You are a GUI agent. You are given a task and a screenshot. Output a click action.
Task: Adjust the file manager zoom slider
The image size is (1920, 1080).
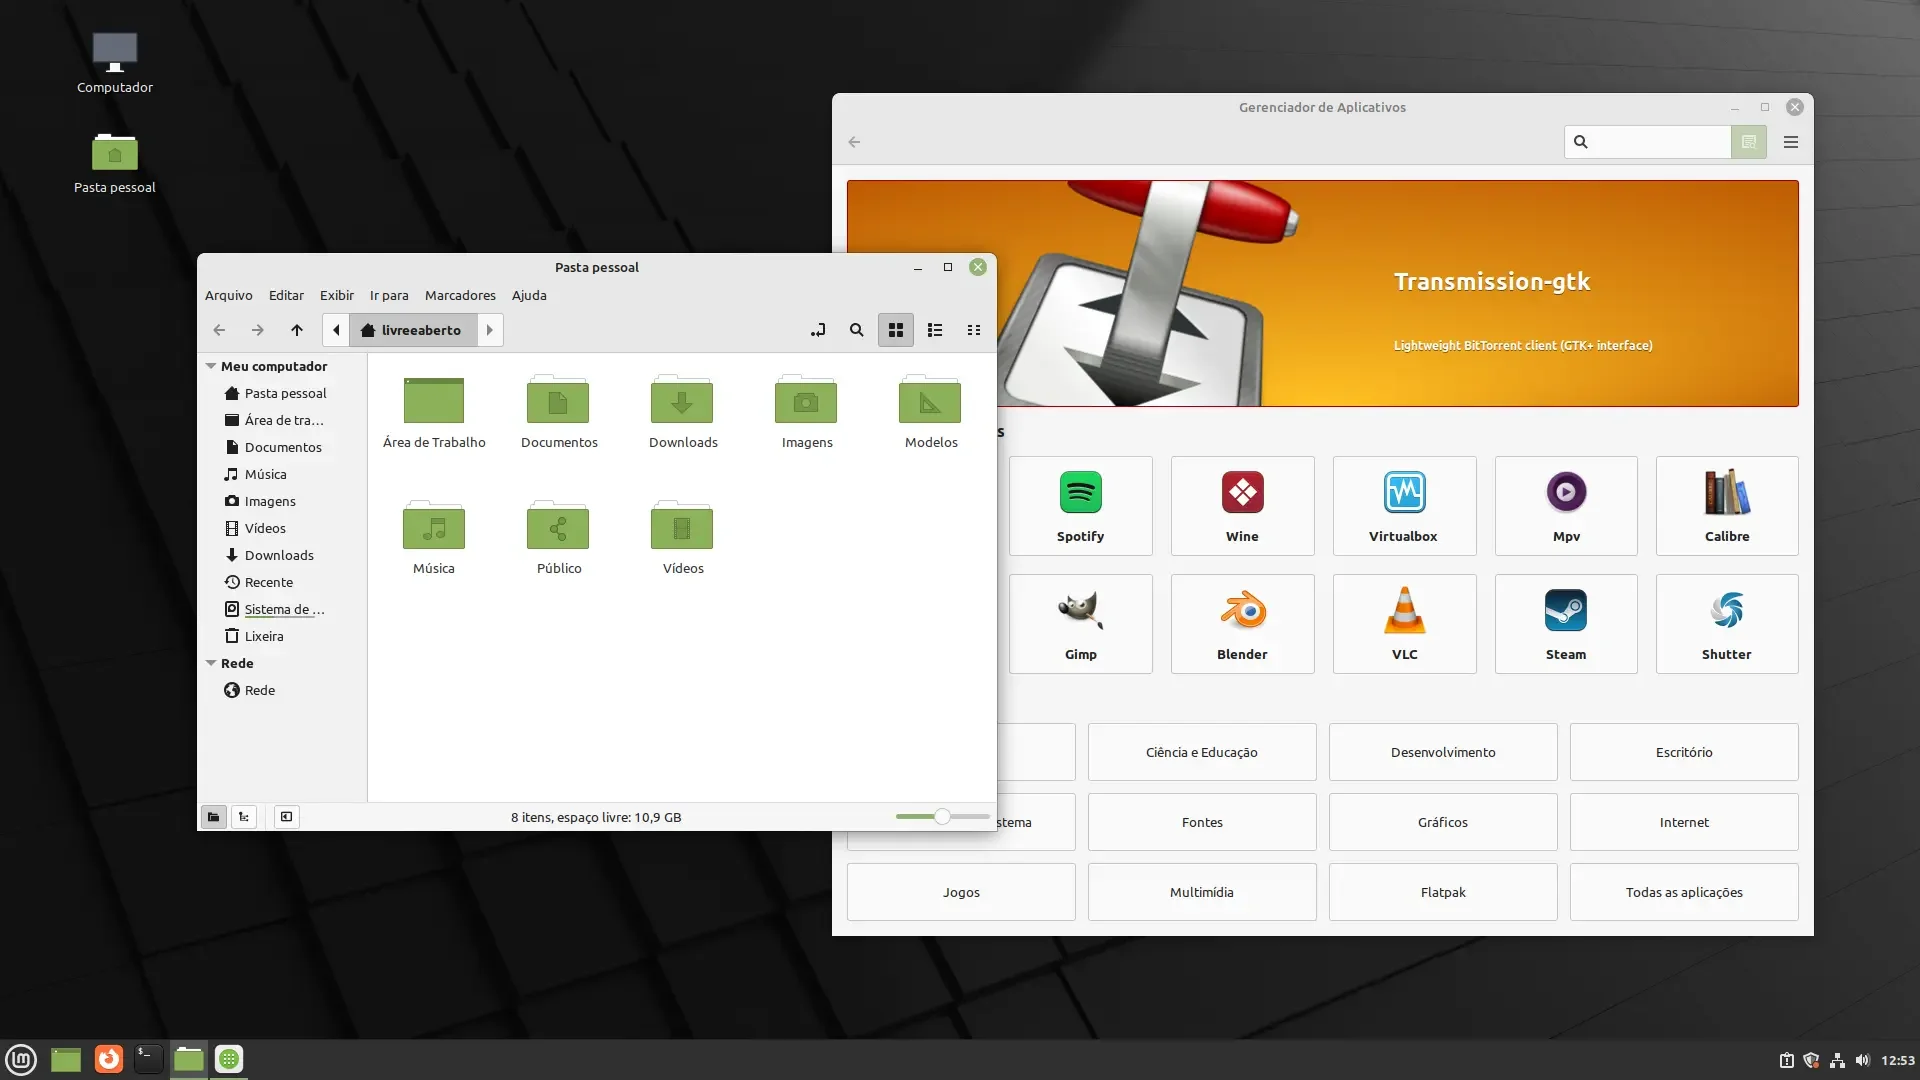click(x=942, y=817)
